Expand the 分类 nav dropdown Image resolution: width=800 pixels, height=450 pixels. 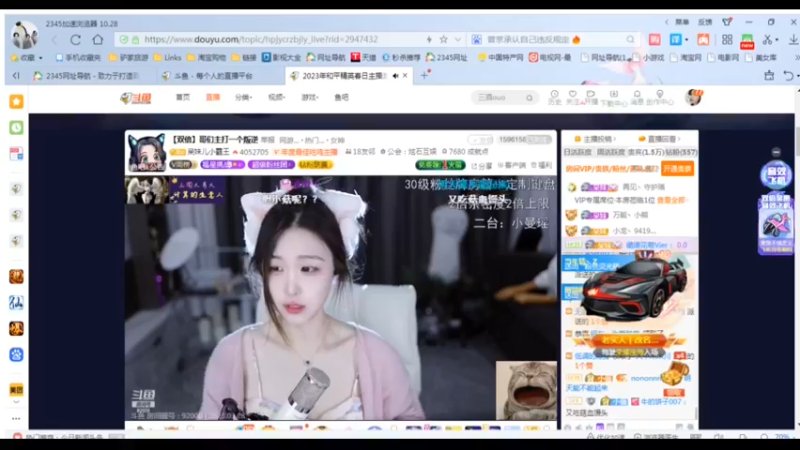tap(243, 97)
